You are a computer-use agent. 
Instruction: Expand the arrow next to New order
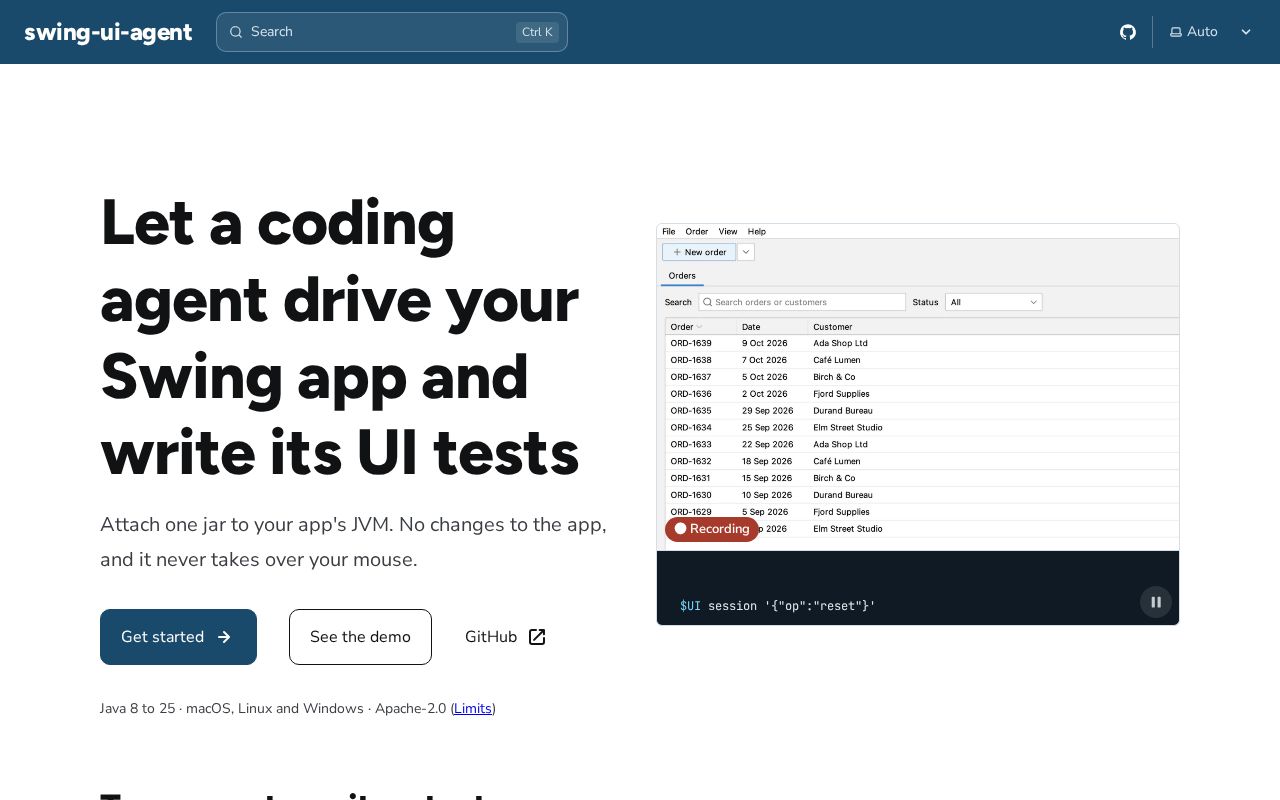pos(746,252)
